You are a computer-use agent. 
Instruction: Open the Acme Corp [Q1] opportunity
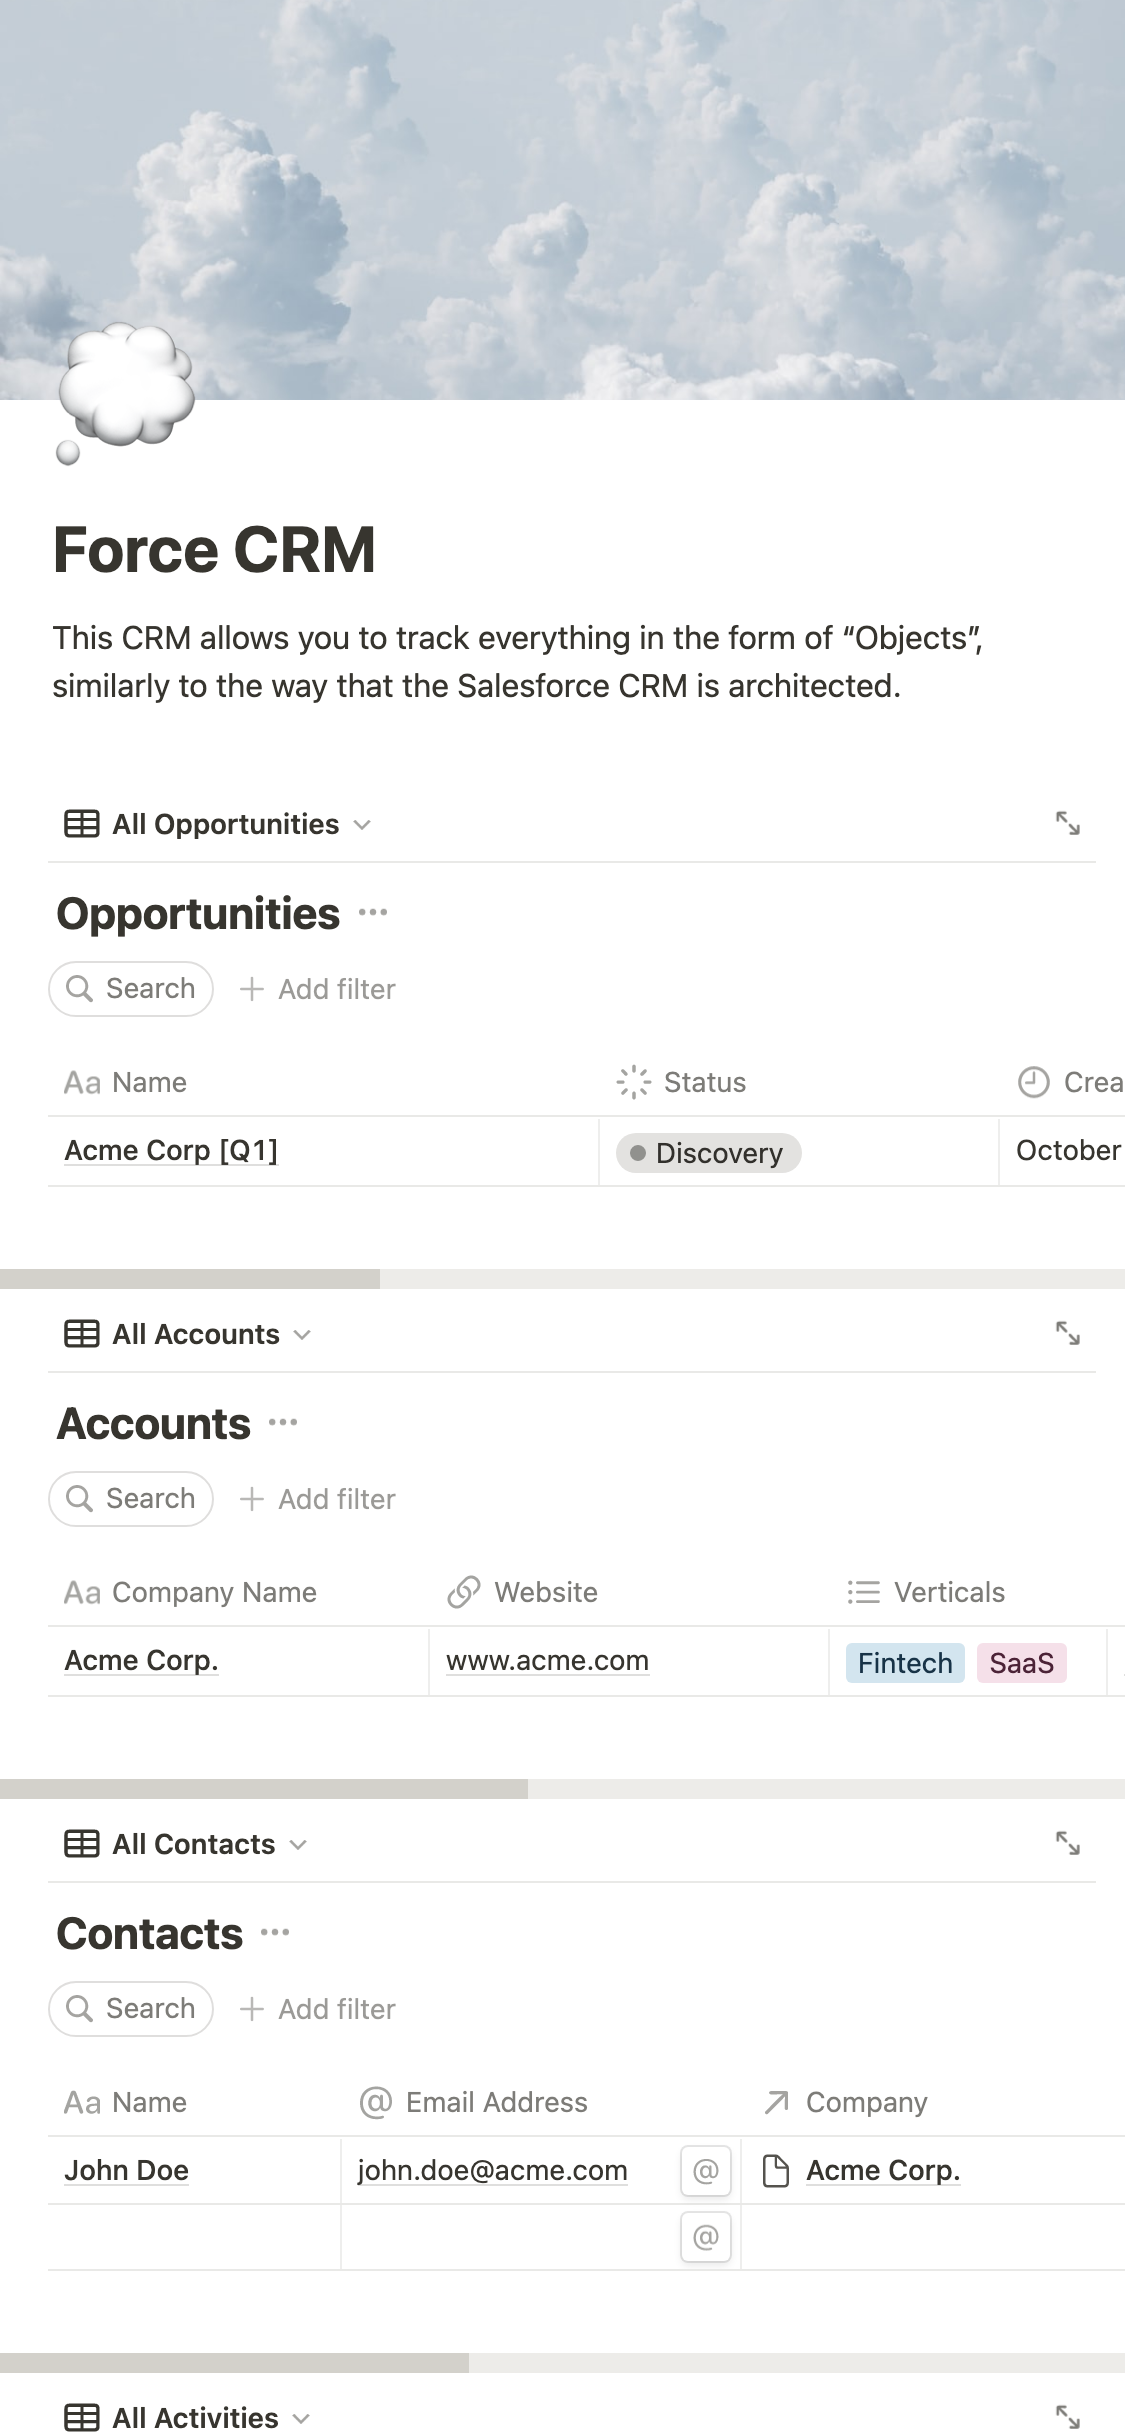pos(171,1151)
